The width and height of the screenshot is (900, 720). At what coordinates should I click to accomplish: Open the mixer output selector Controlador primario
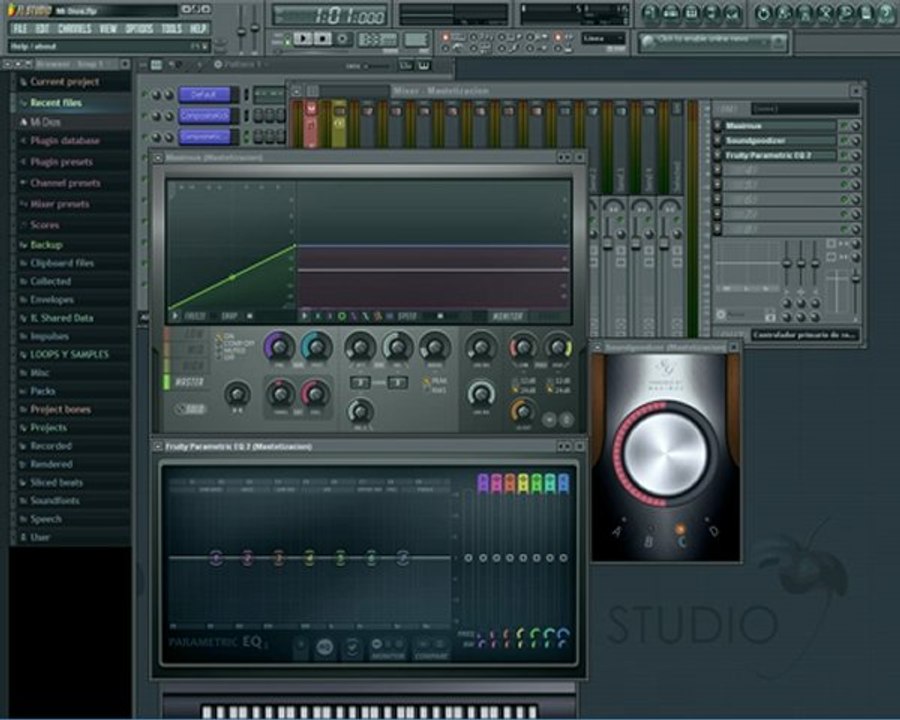tap(805, 335)
